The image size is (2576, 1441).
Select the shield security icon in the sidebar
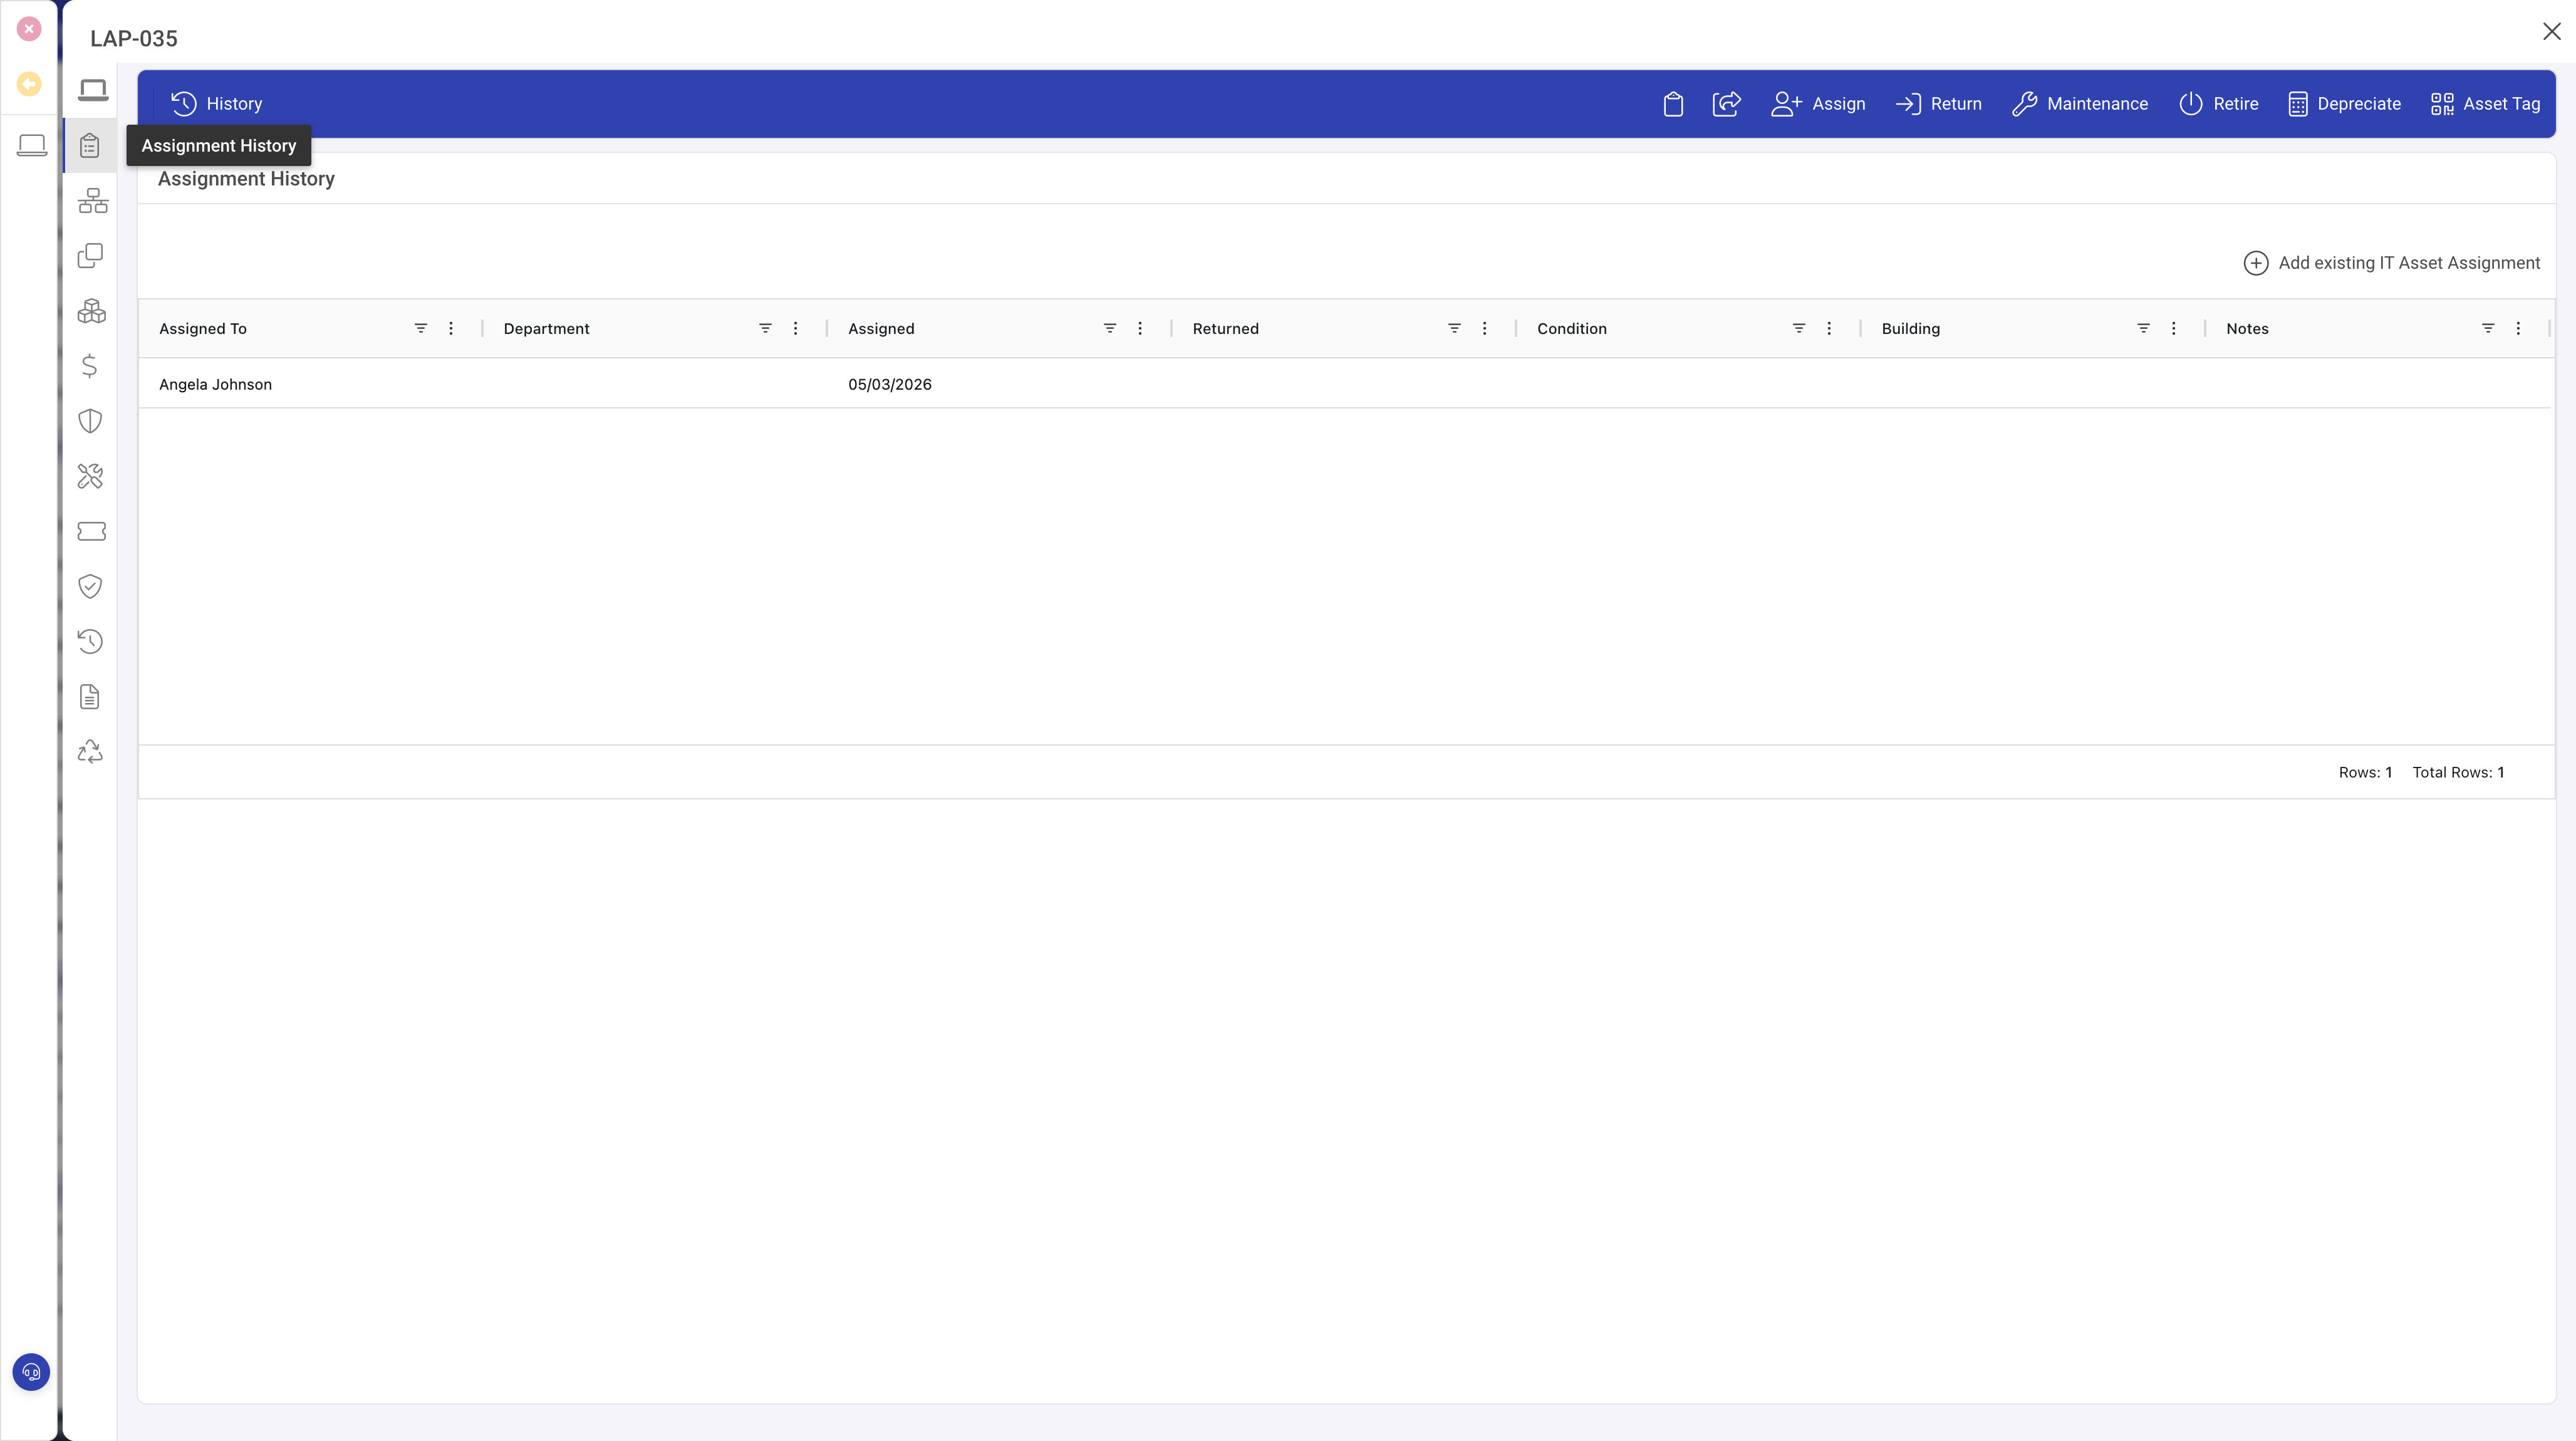(x=90, y=421)
